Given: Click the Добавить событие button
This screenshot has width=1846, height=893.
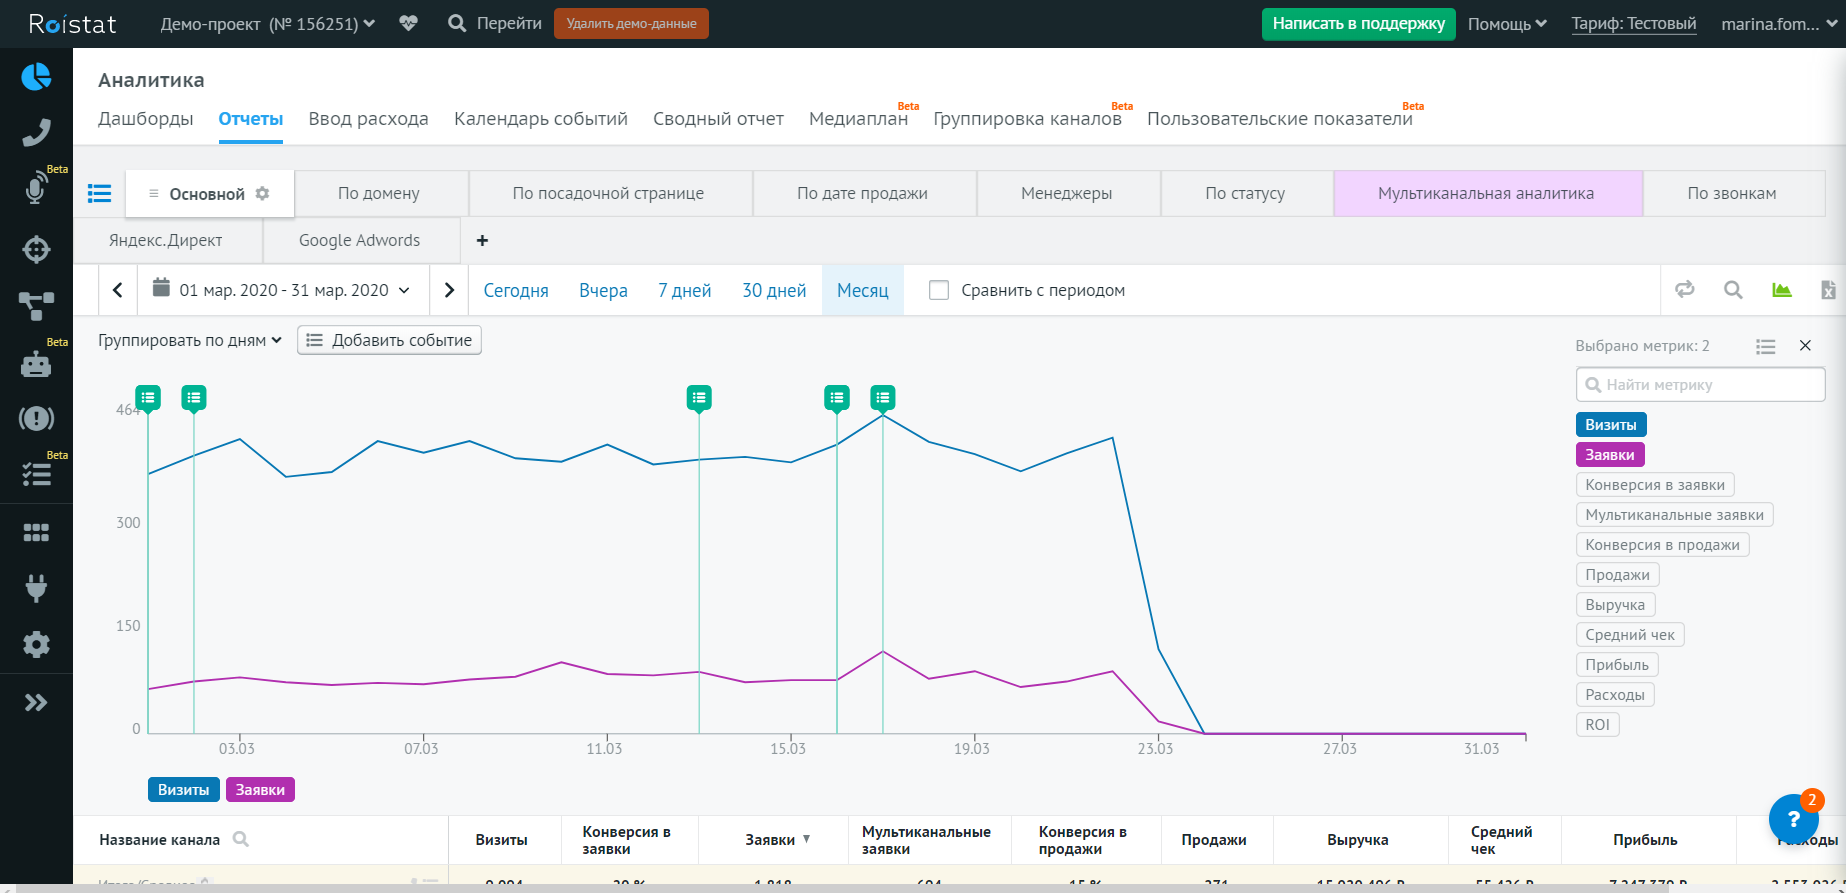Looking at the screenshot, I should click(x=389, y=341).
